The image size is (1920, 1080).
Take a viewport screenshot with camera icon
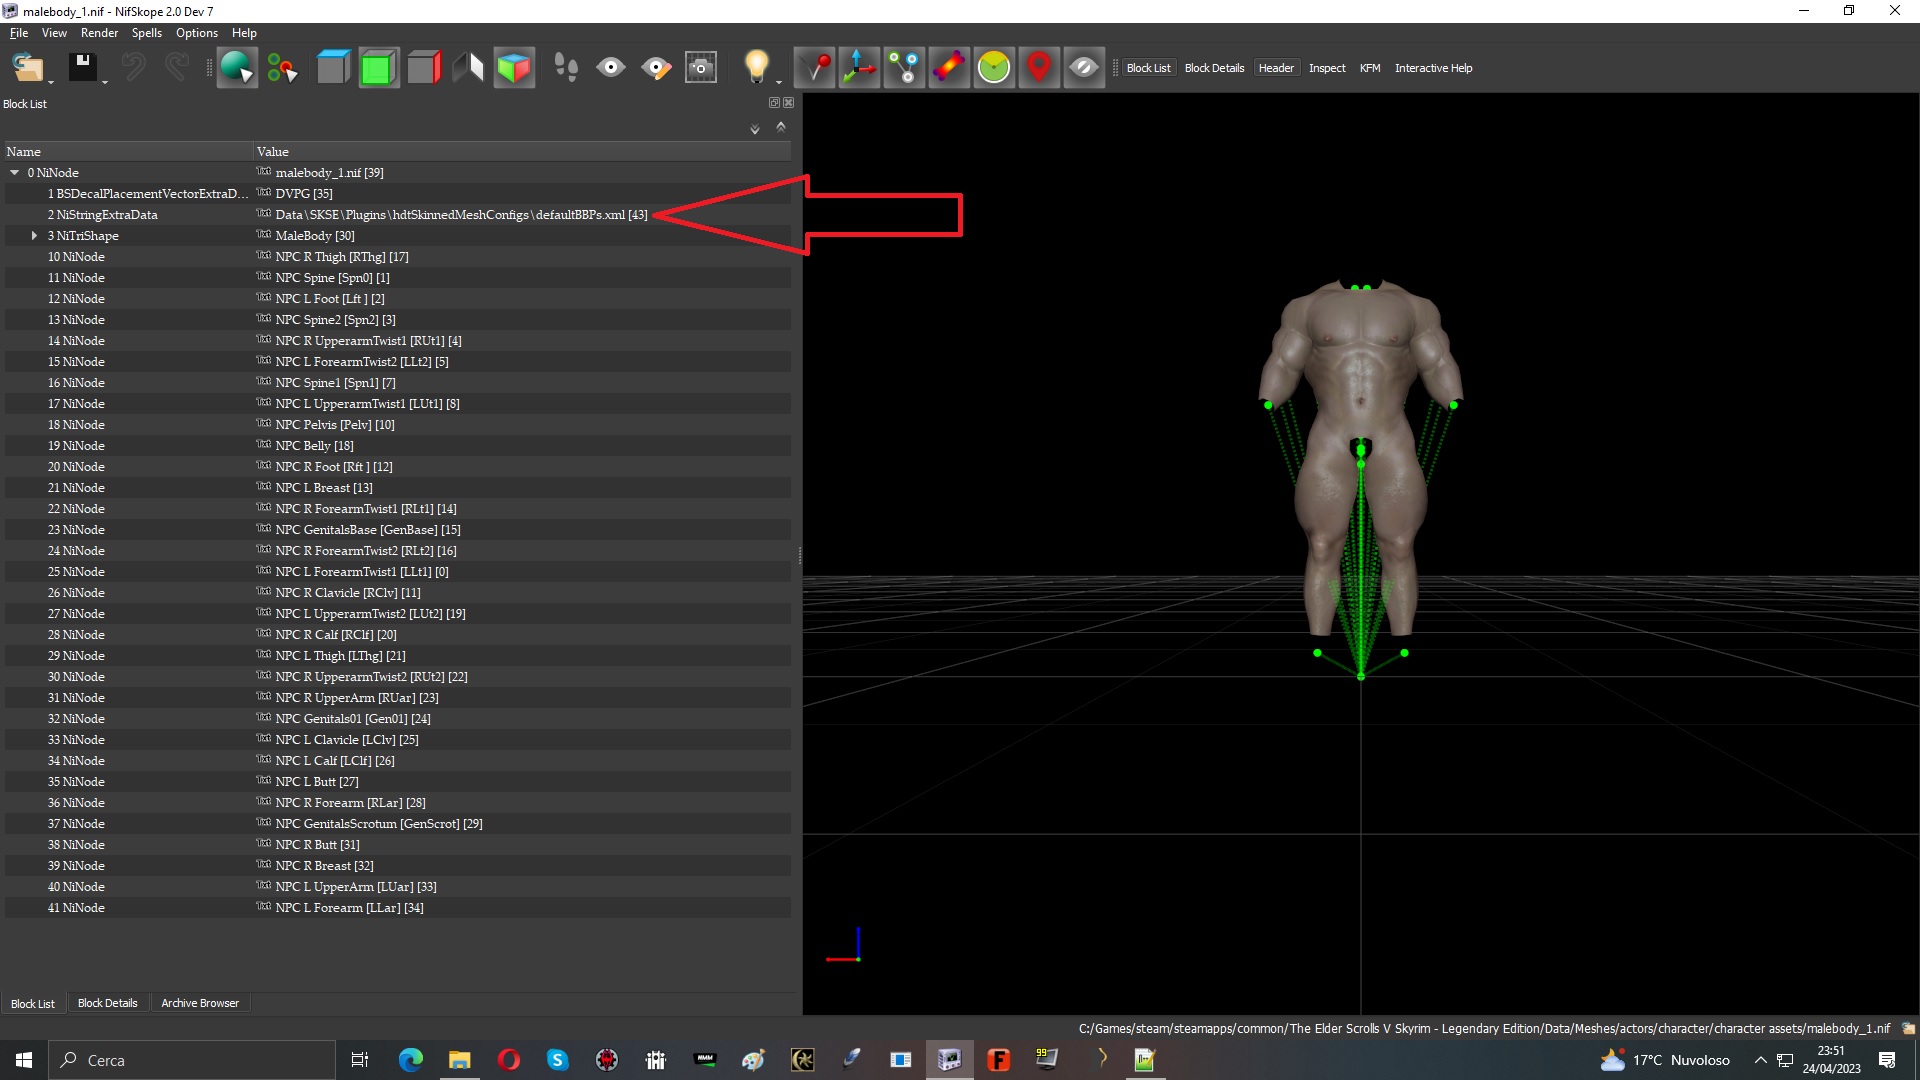pos(701,68)
